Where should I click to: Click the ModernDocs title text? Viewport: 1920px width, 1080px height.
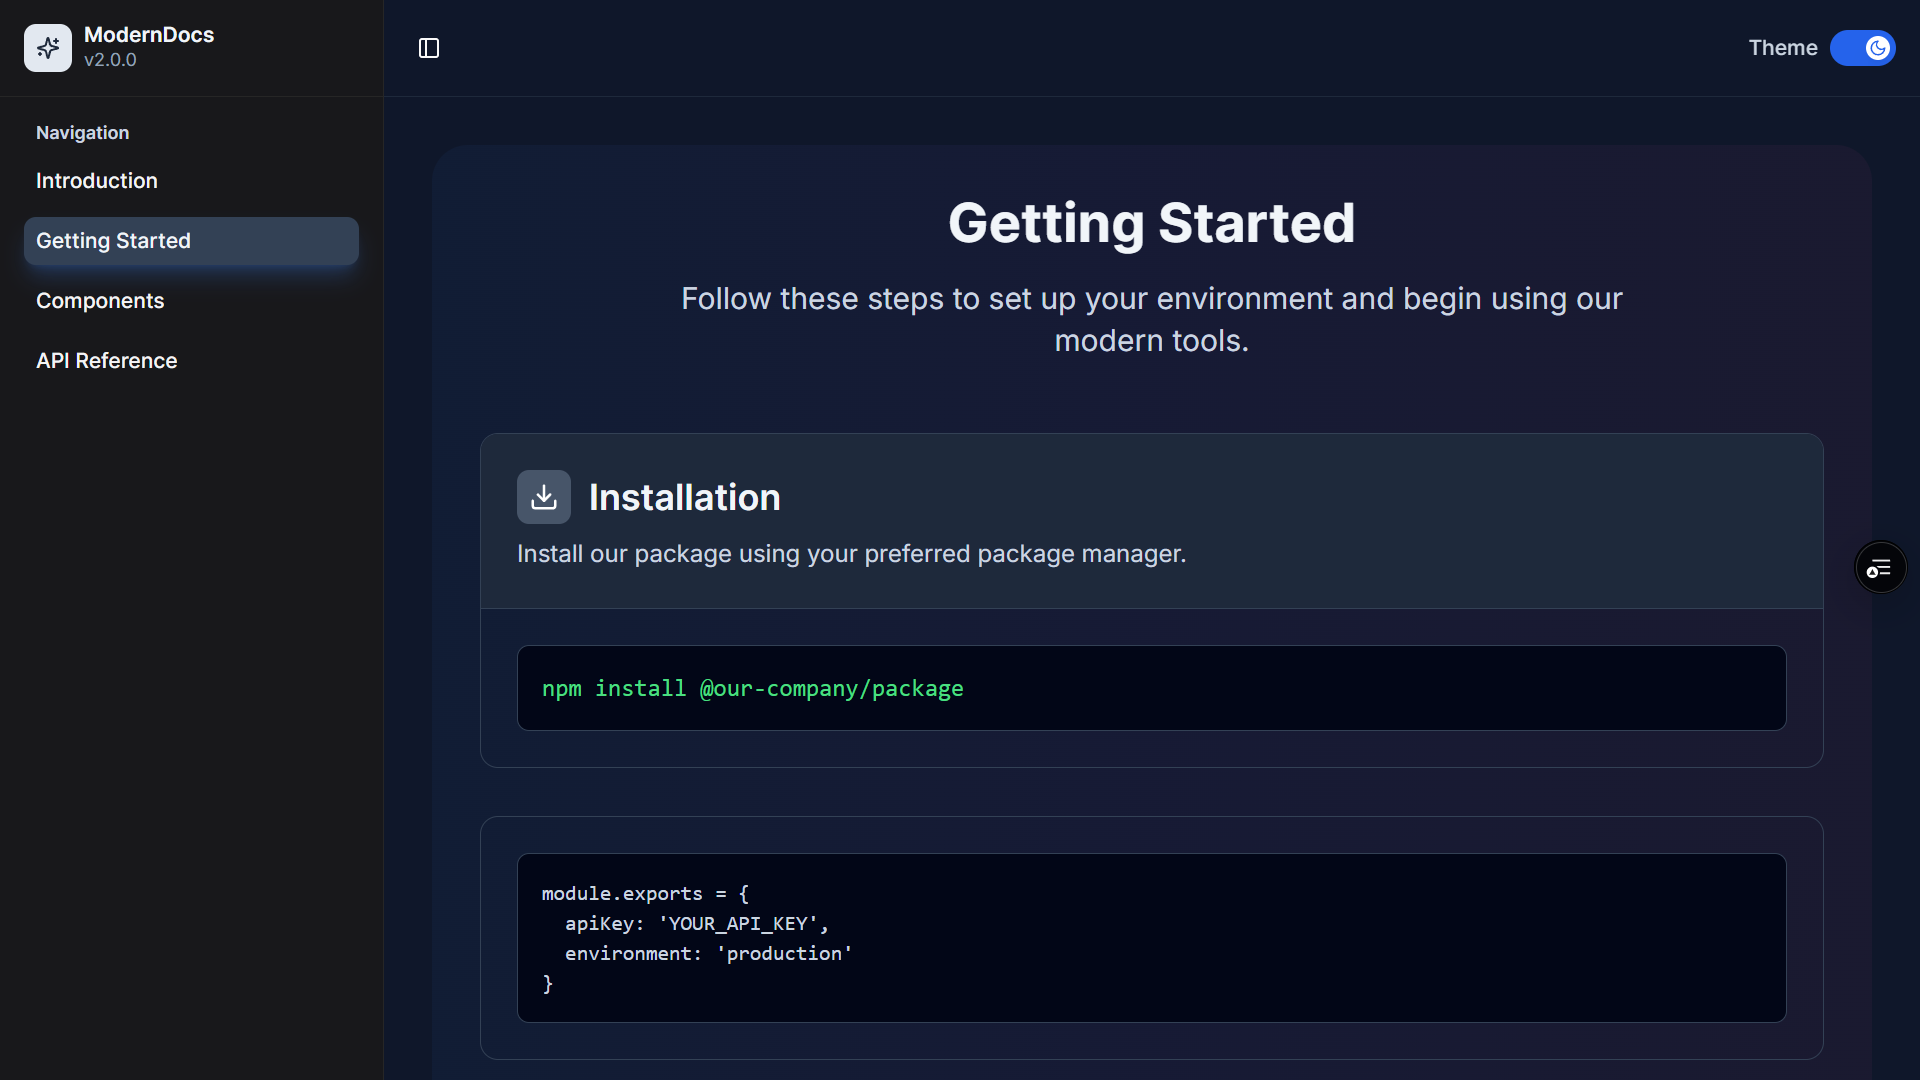point(149,35)
